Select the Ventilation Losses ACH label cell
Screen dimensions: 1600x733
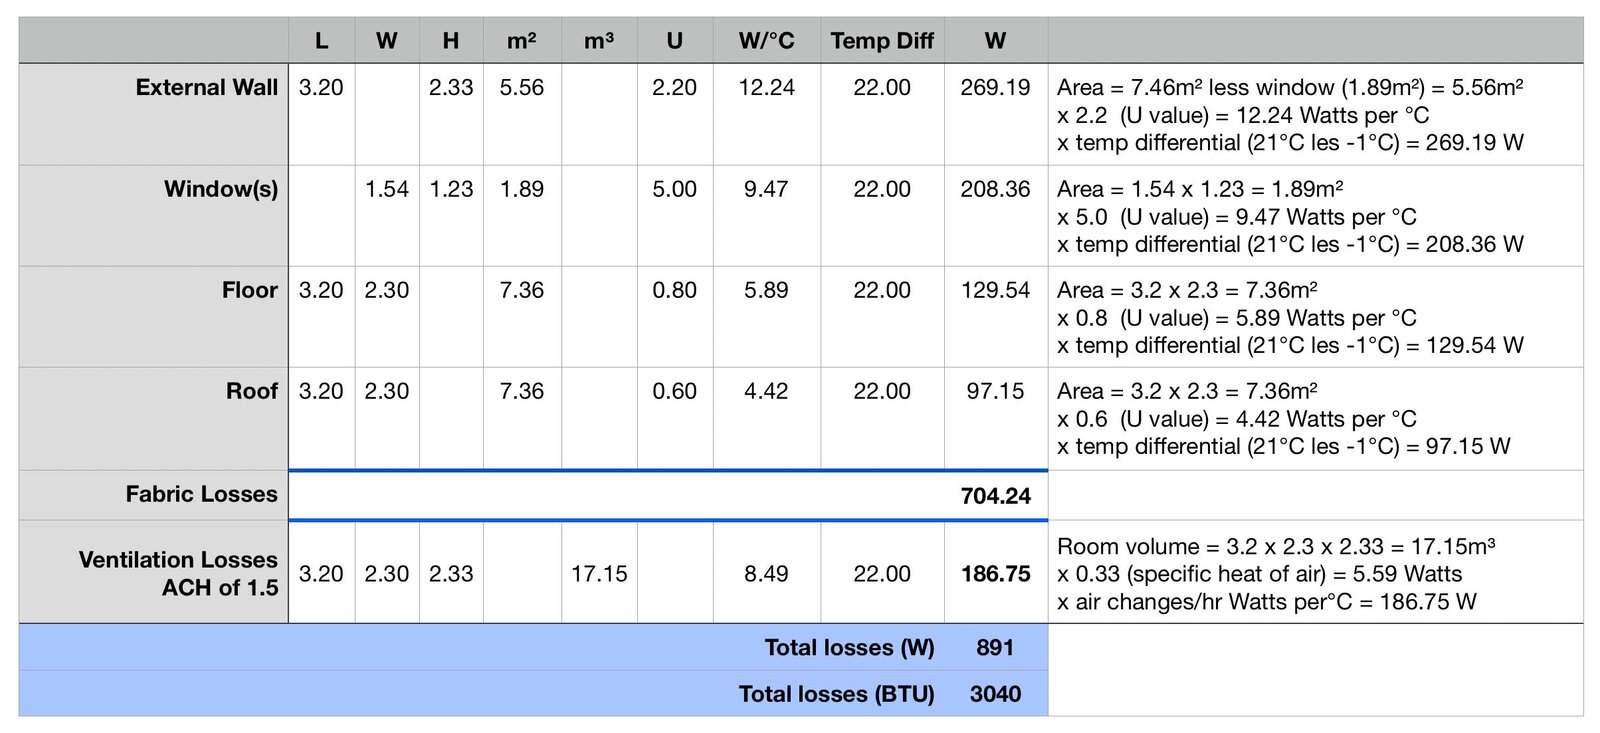tap(178, 573)
